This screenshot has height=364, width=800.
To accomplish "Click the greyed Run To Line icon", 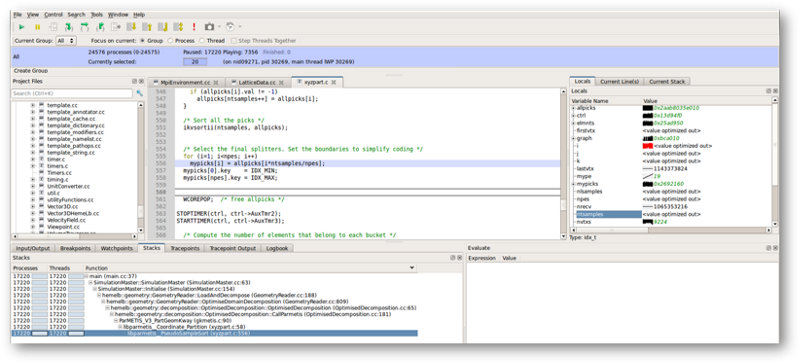I will 116,27.
